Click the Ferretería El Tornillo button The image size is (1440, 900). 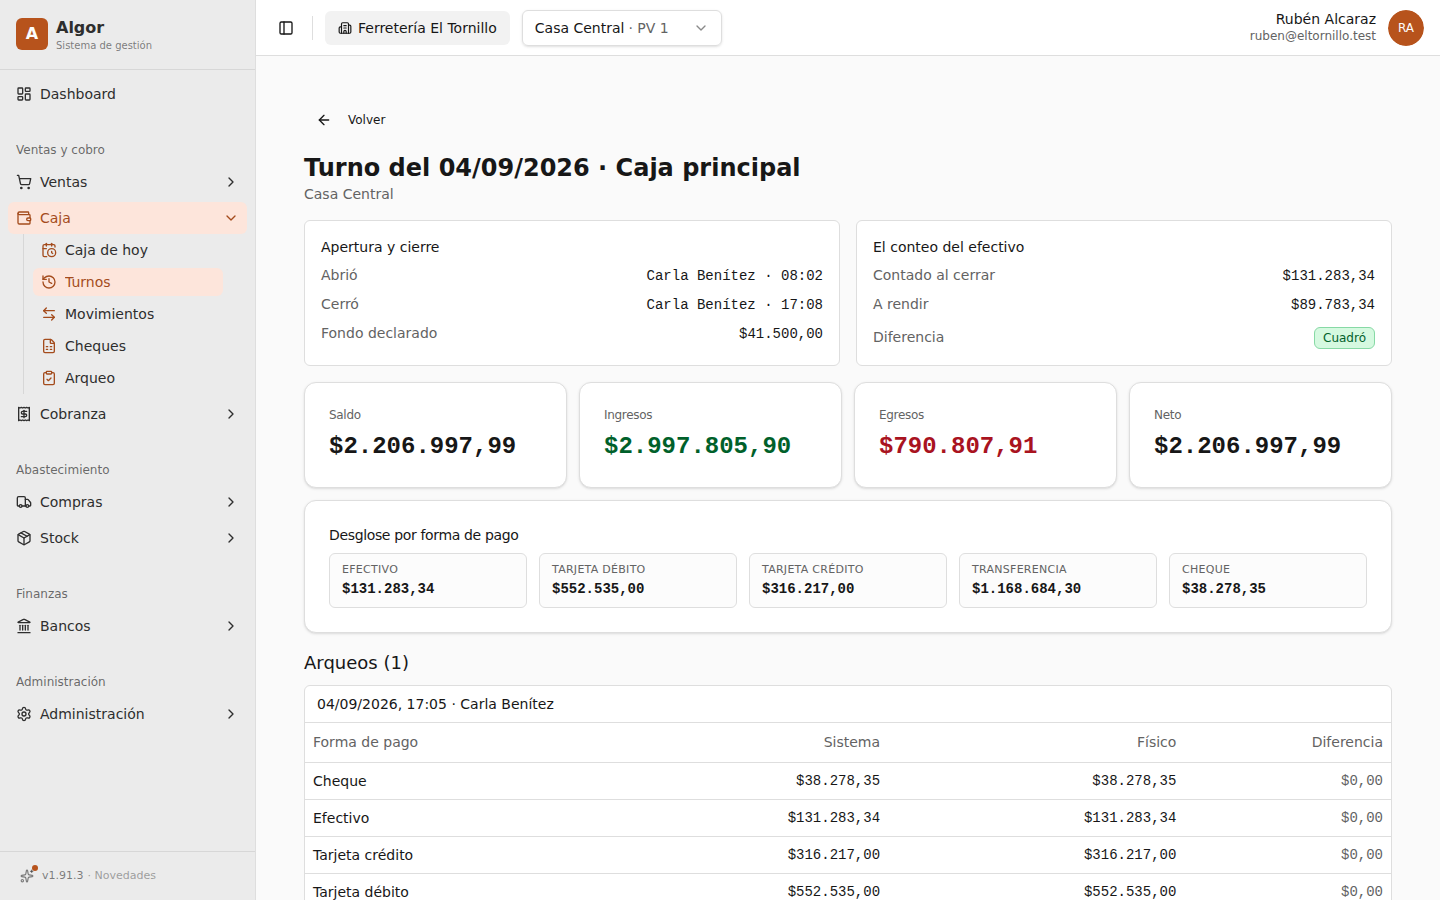point(417,28)
